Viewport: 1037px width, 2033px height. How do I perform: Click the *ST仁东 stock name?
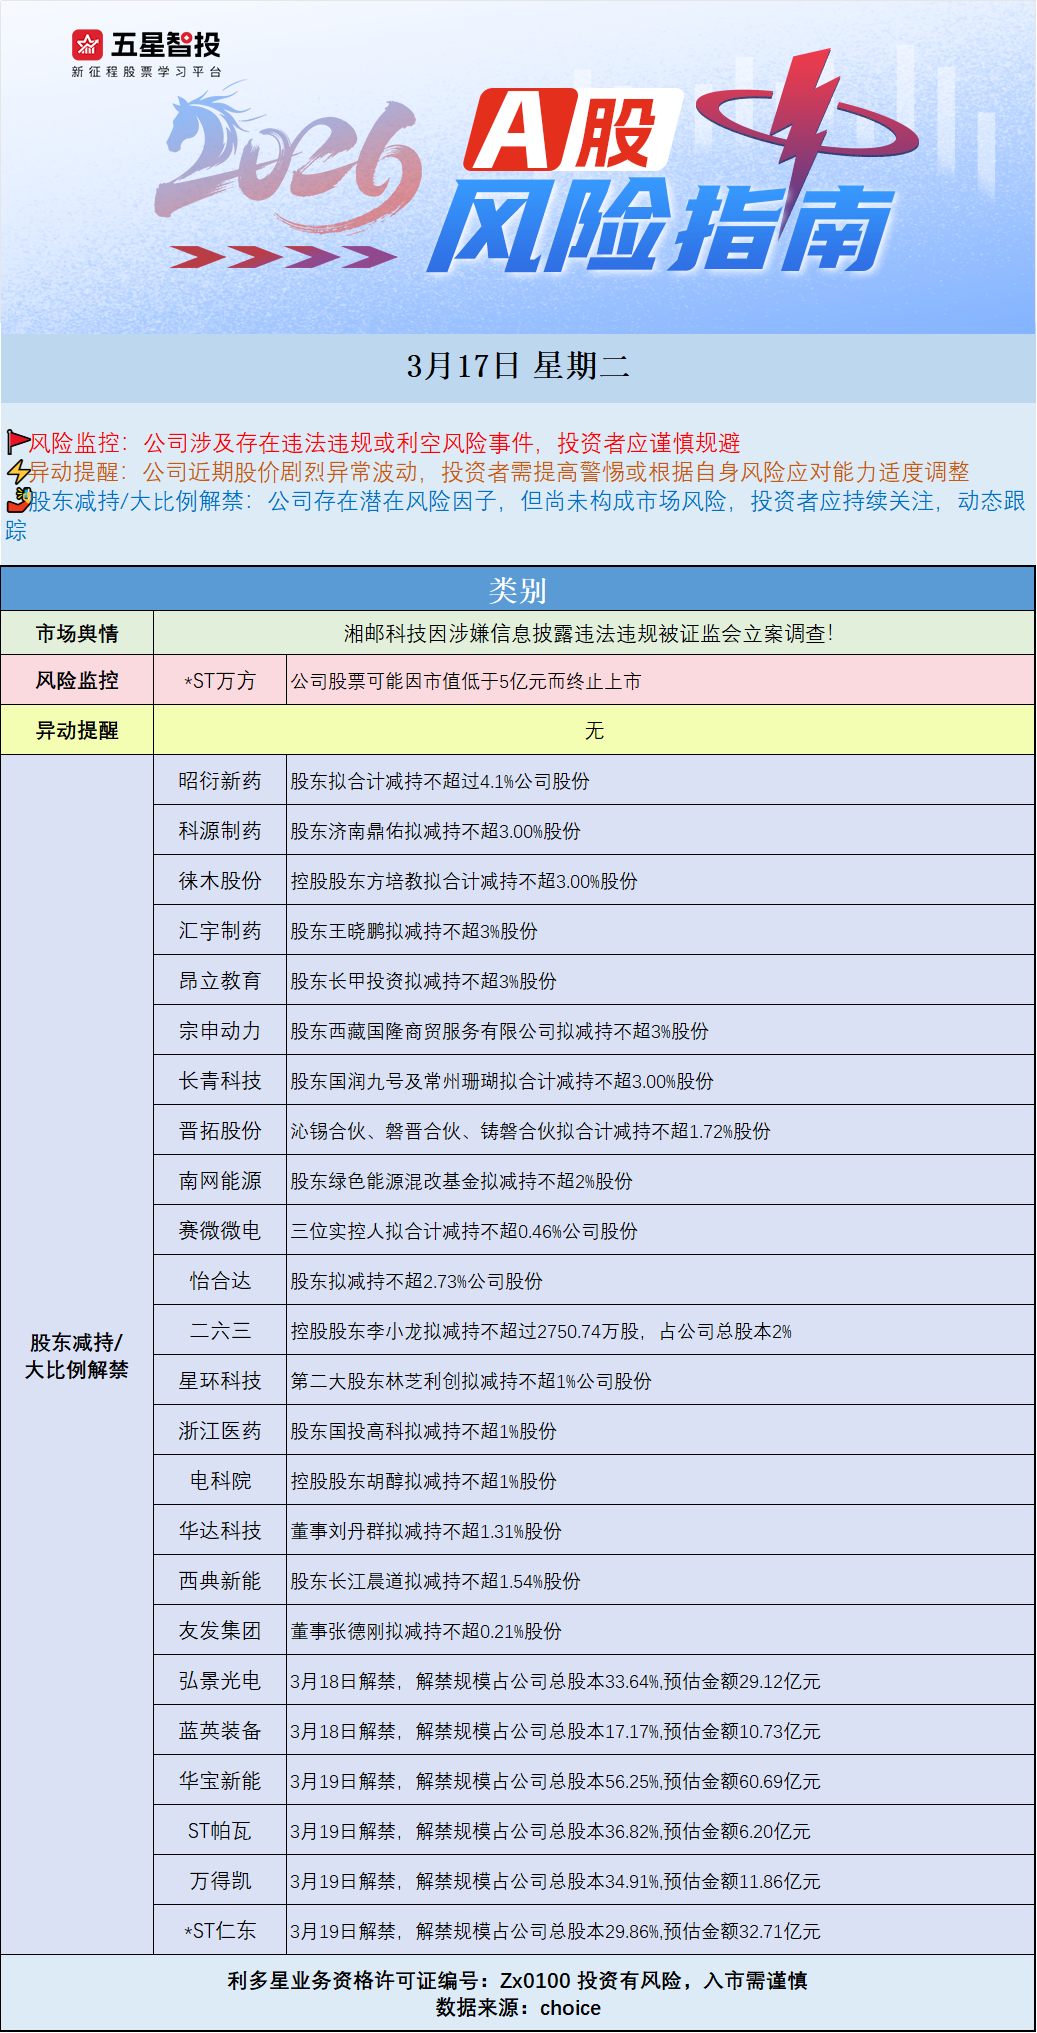[x=220, y=1931]
